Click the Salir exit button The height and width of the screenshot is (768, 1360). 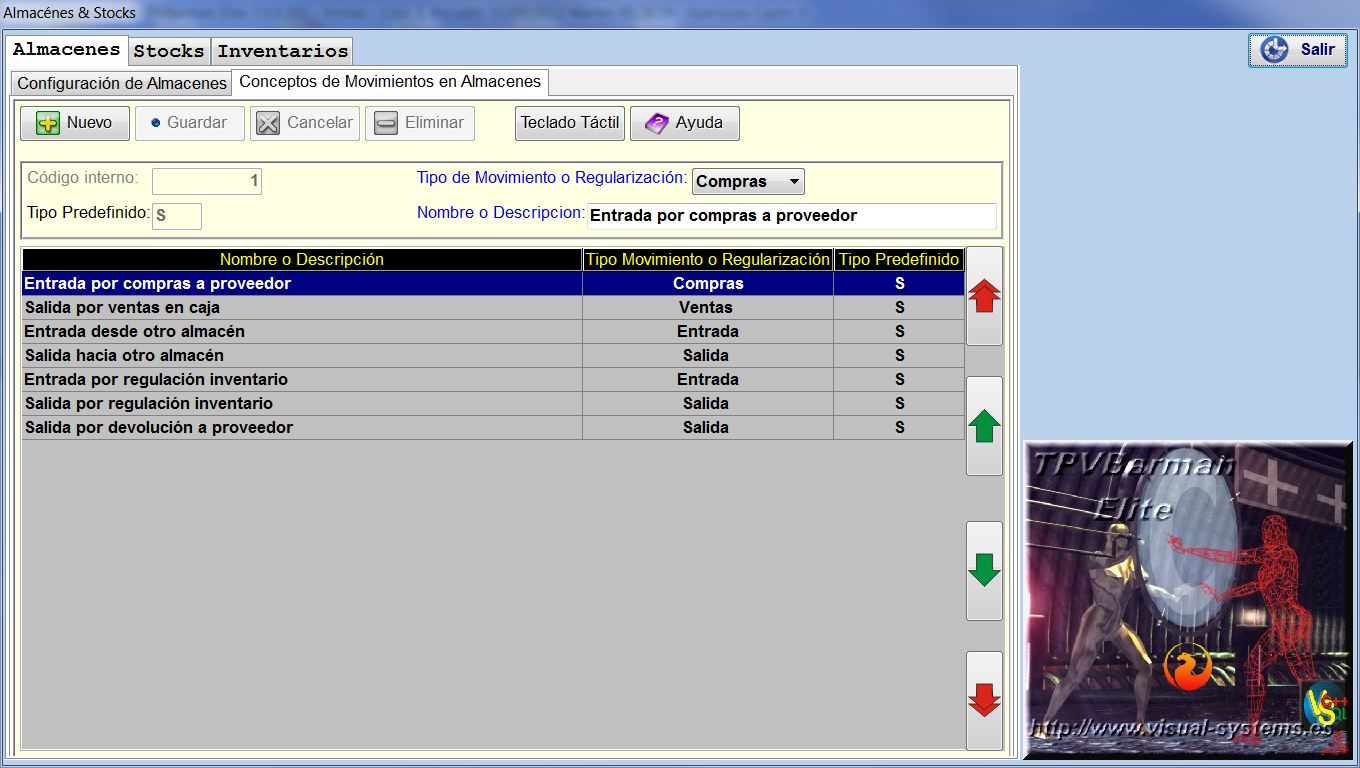1297,50
